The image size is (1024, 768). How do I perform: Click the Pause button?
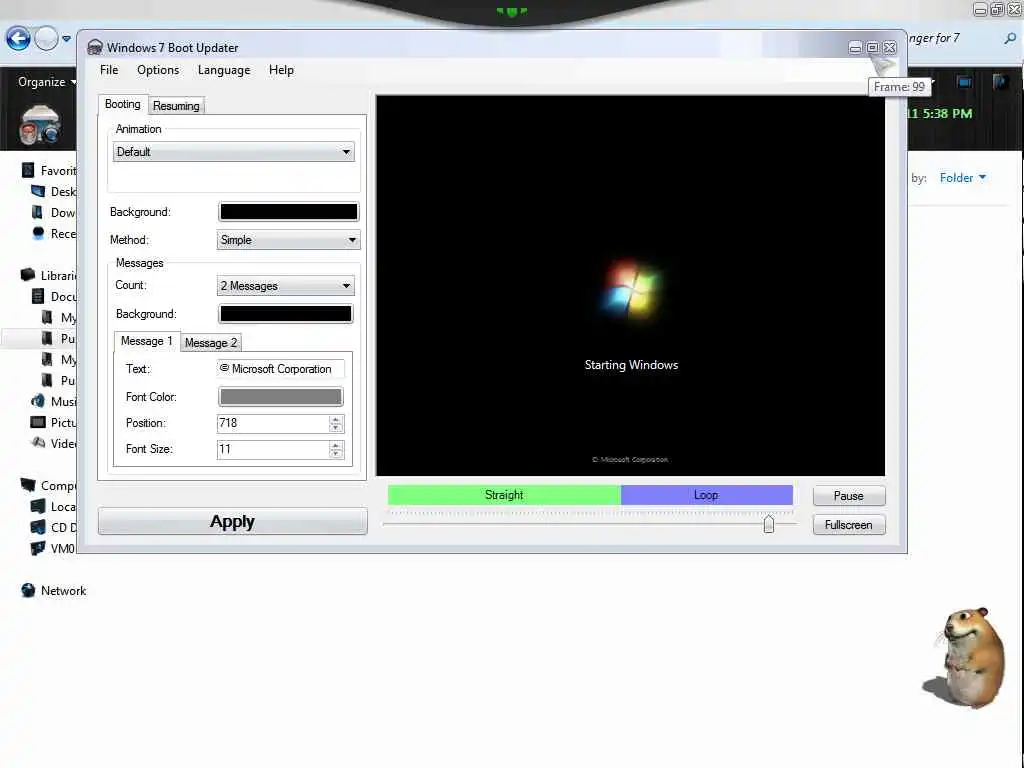coord(849,496)
